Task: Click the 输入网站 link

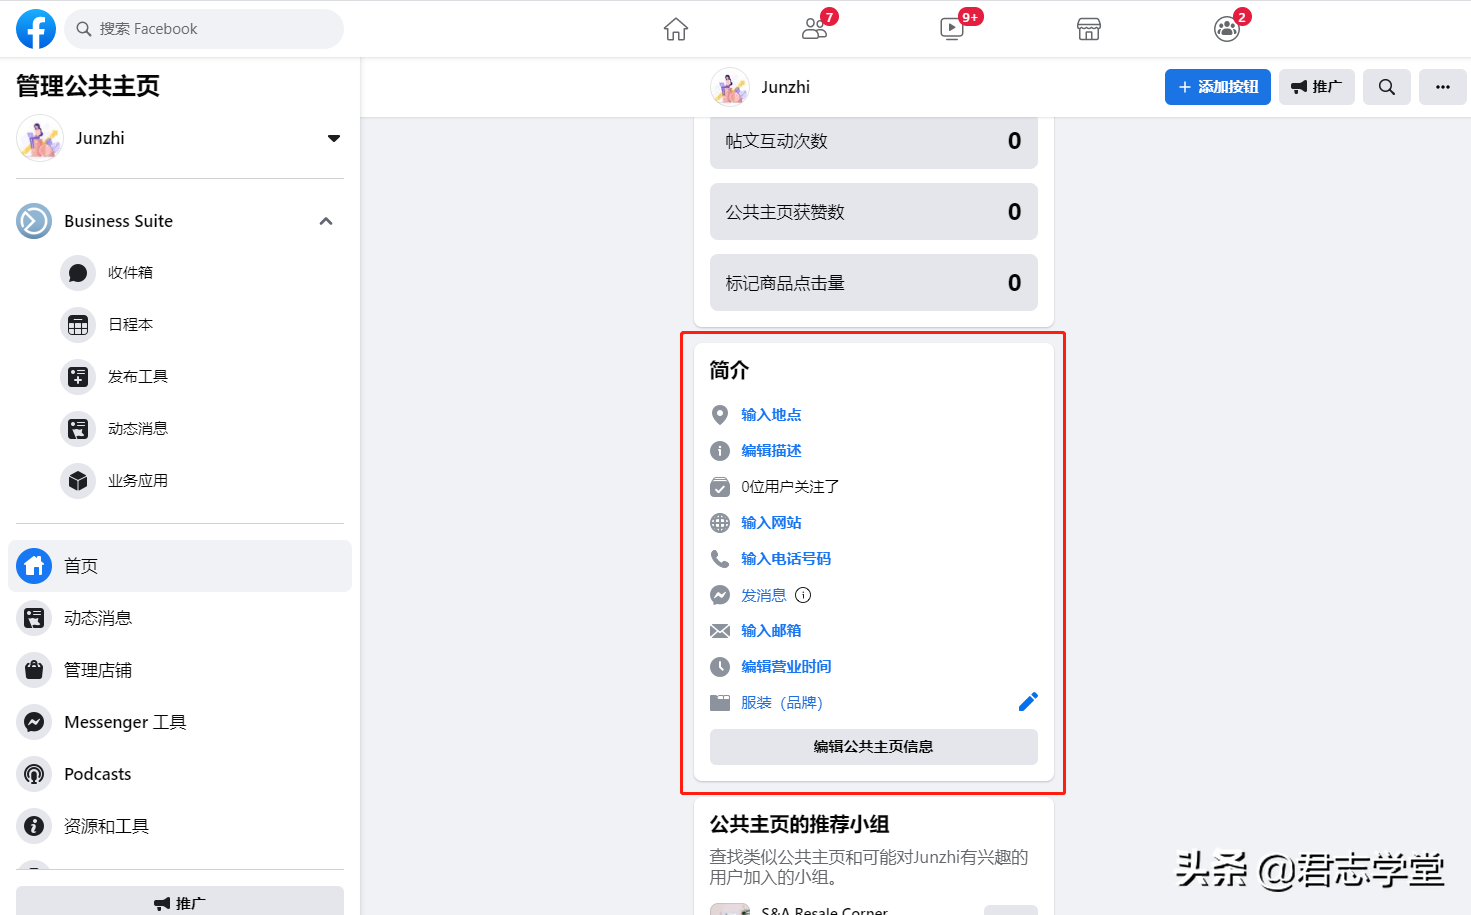Action: click(771, 523)
